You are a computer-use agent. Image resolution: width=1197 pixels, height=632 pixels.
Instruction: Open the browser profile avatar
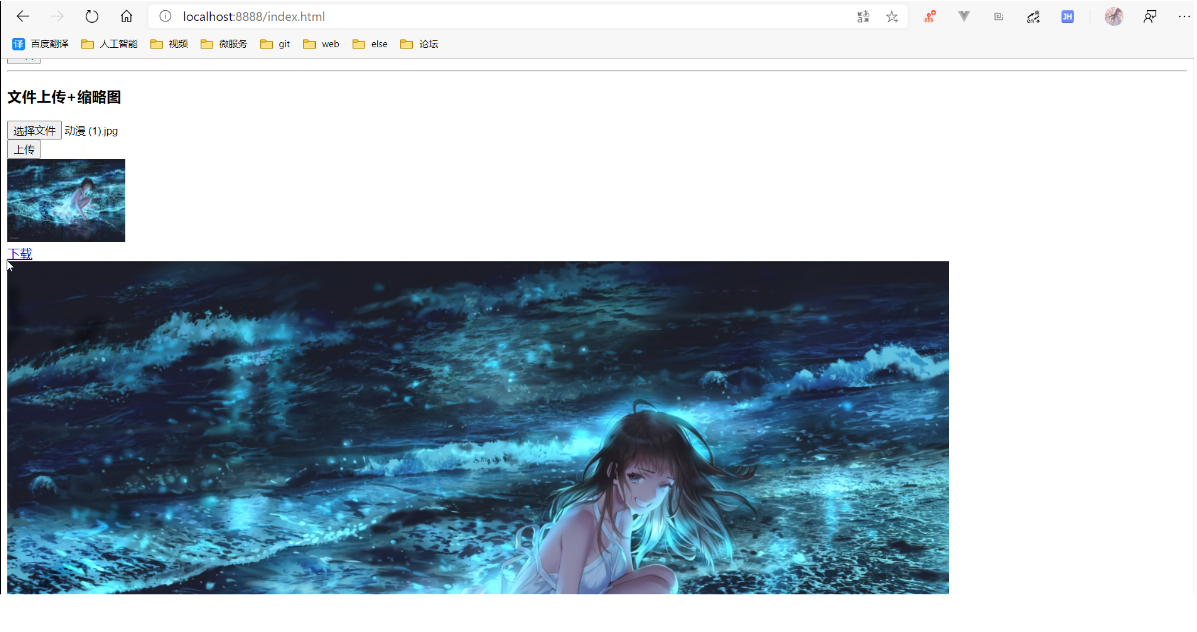tap(1114, 16)
